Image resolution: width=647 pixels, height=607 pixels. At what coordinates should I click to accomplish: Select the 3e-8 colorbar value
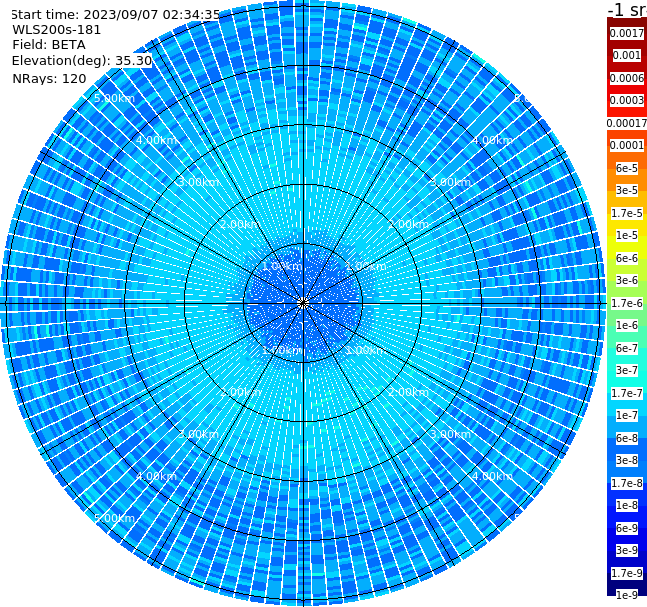(627, 460)
